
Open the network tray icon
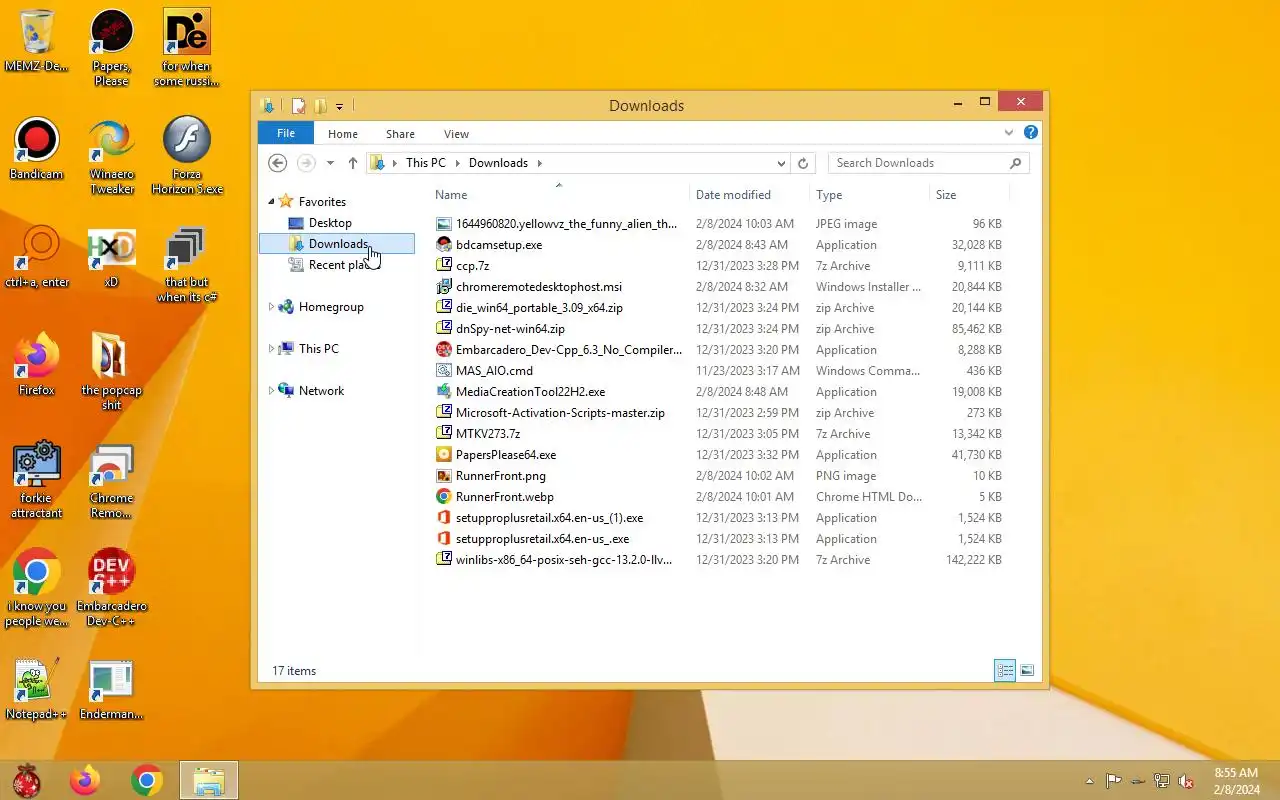1162,781
